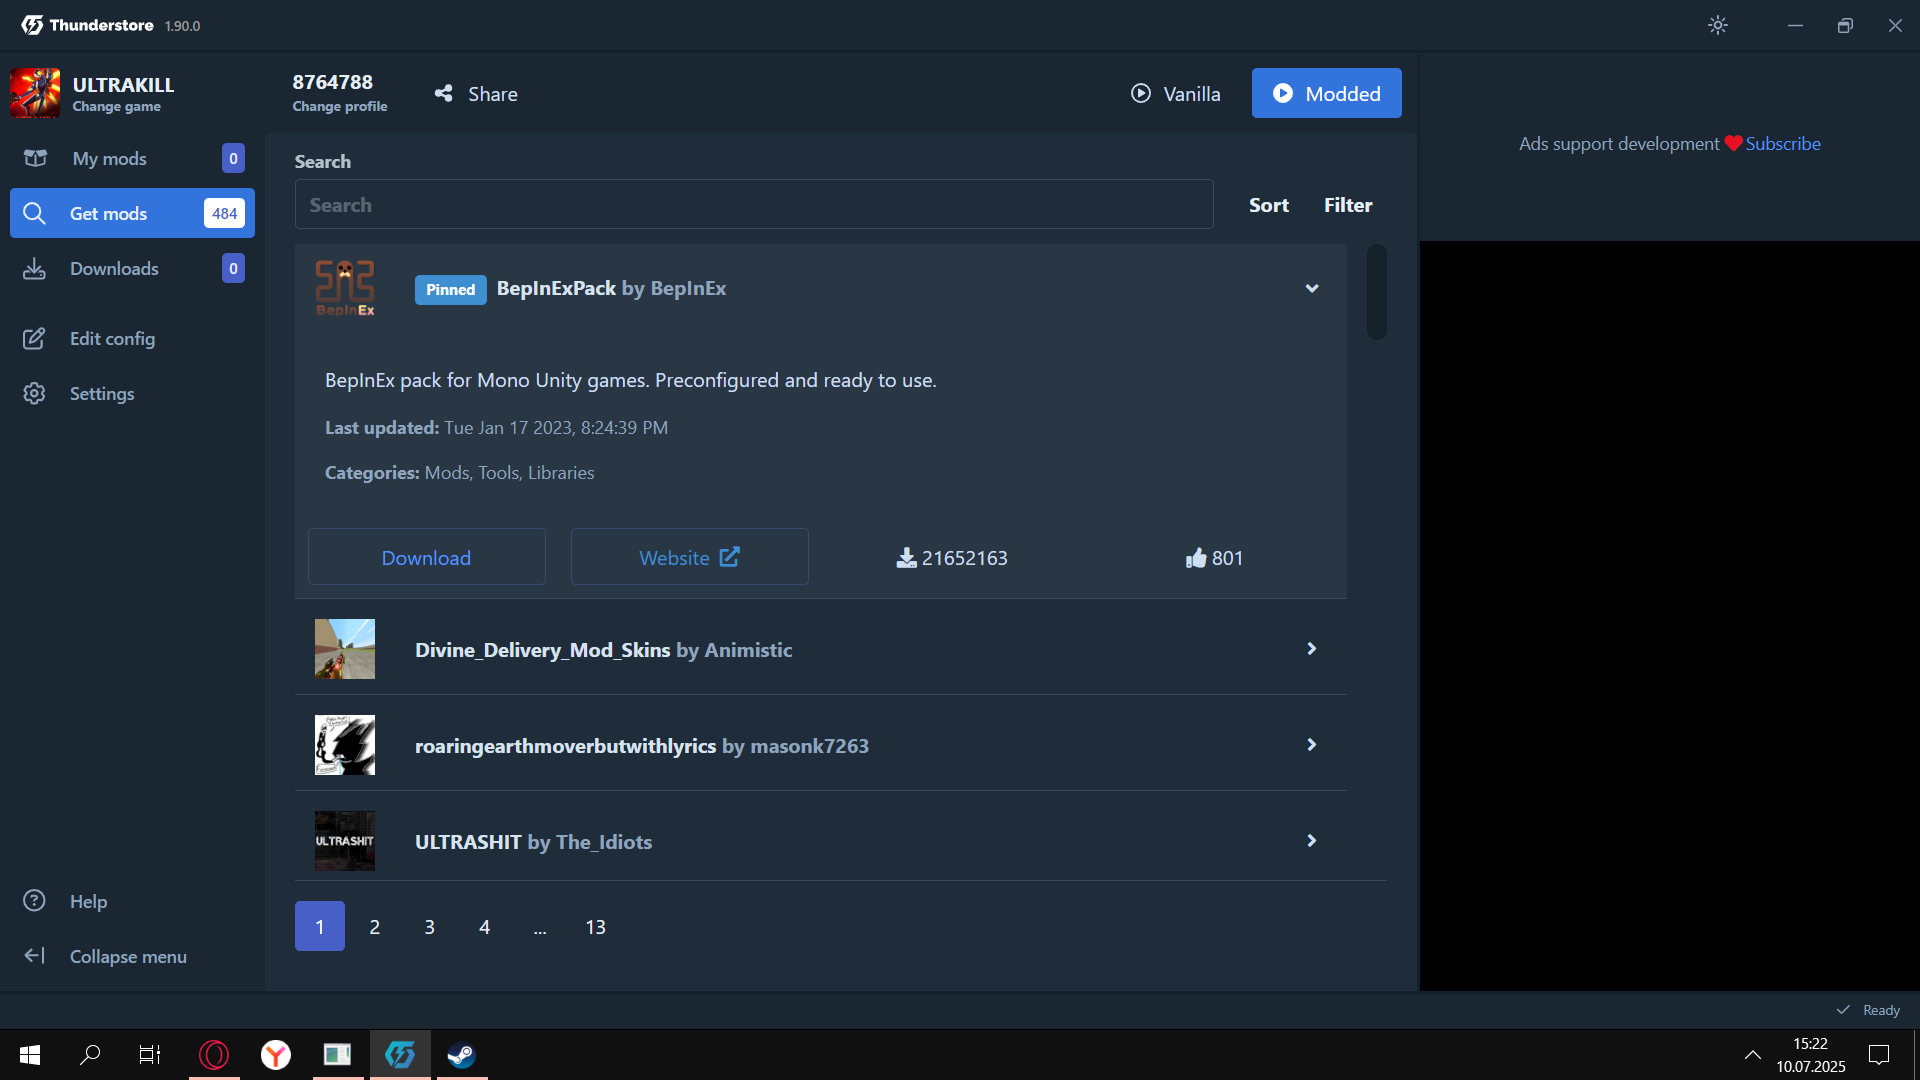Open Downloads section
Image resolution: width=1920 pixels, height=1080 pixels.
[x=132, y=268]
